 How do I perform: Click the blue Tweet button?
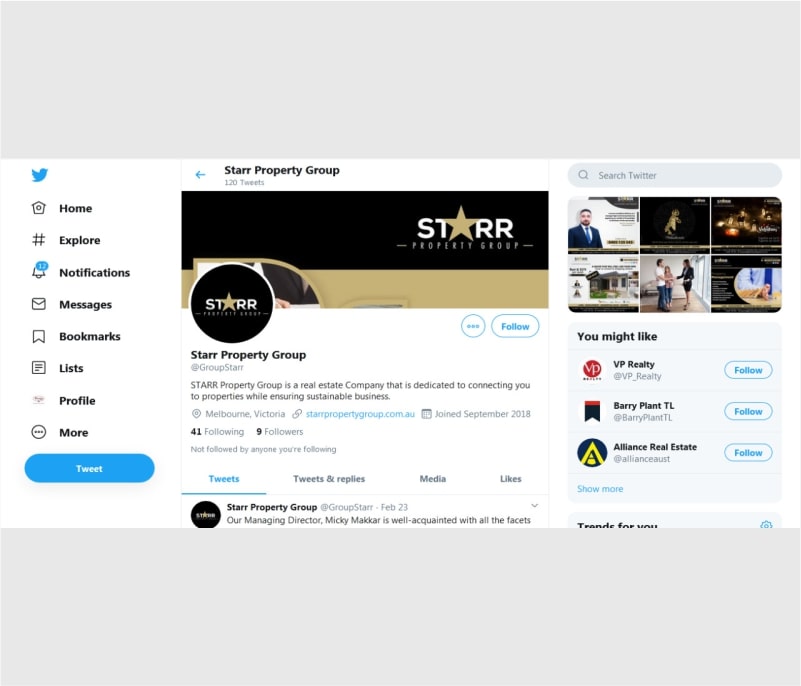click(89, 468)
